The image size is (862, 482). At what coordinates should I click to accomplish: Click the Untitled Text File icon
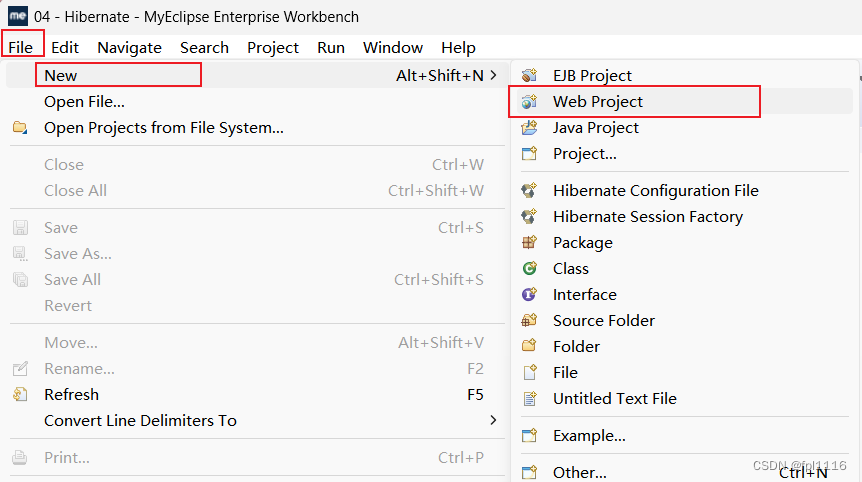[x=529, y=398]
